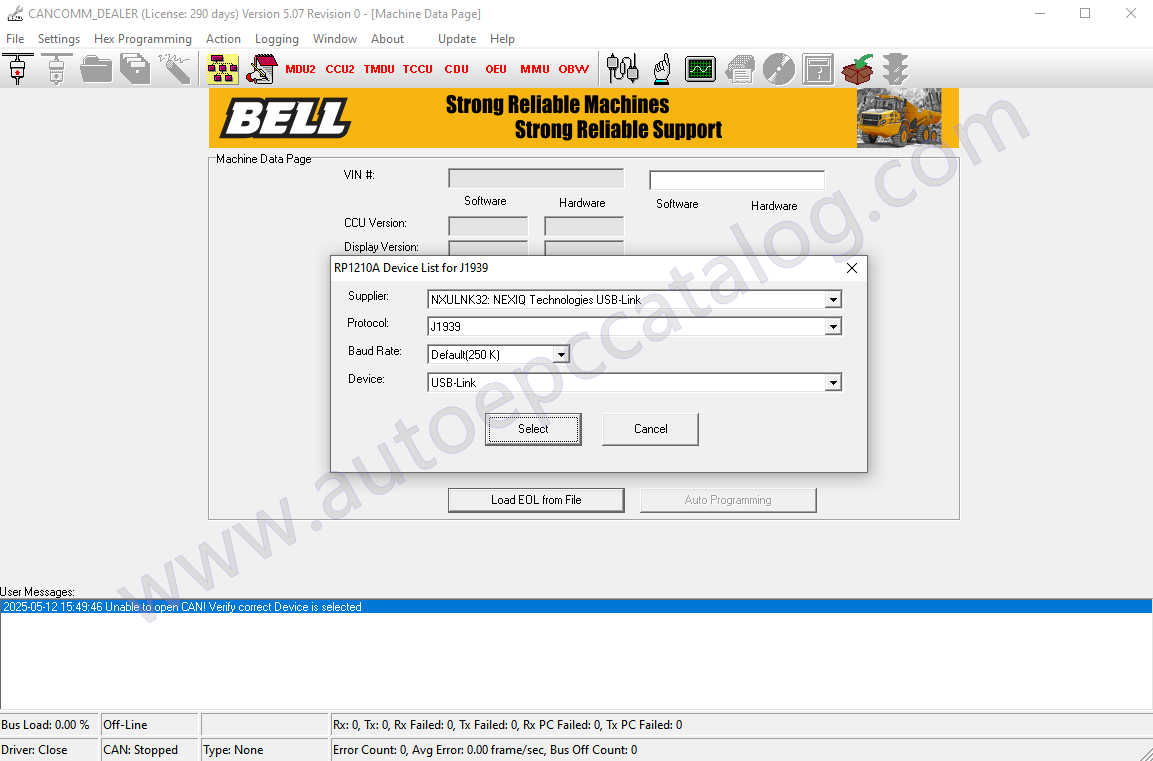The image size is (1153, 761).
Task: Click the CCU Version hardware field
Action: [x=584, y=225]
